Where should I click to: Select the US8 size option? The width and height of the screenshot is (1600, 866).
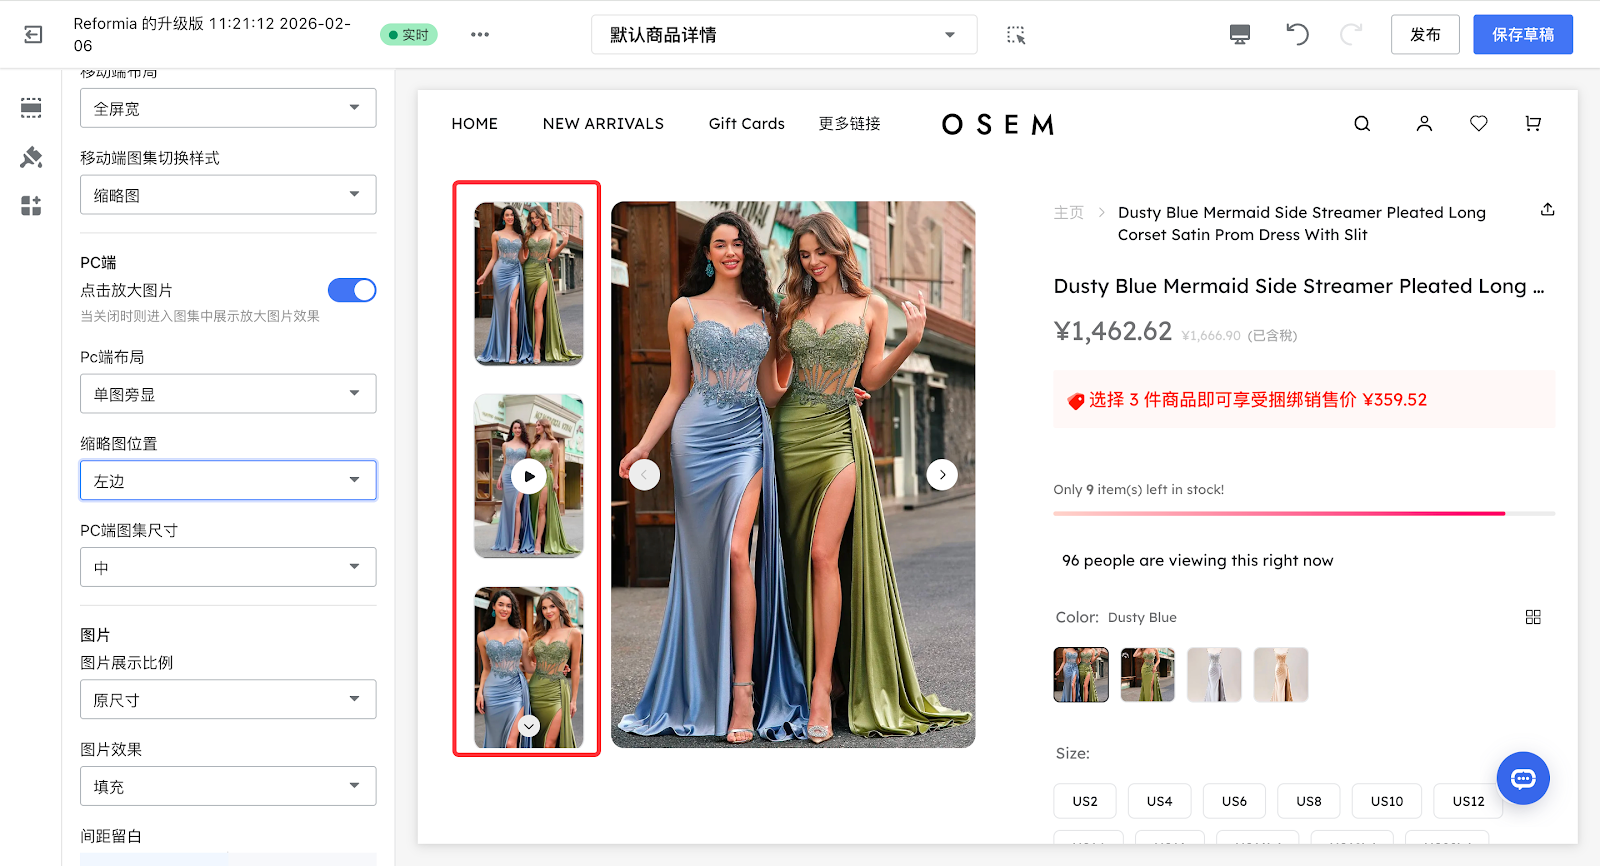[x=1308, y=801]
